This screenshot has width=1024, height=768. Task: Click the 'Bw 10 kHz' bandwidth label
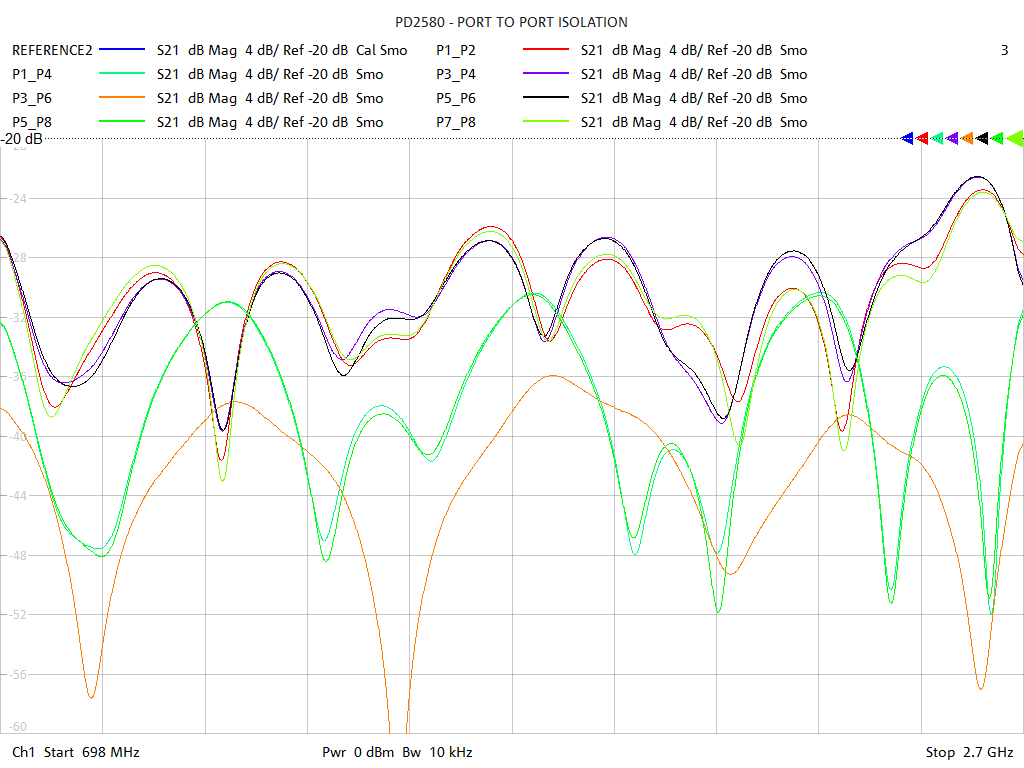pos(438,752)
